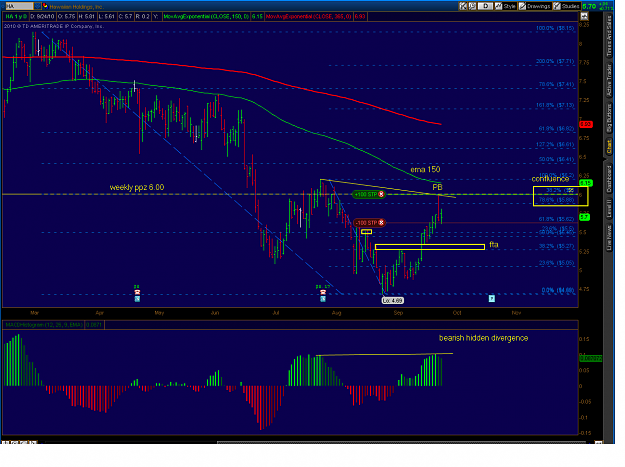This screenshot has height=467, width=625.
Task: Click the colored link icon beside Hawaiian Holdings
Action: click(45, 6)
